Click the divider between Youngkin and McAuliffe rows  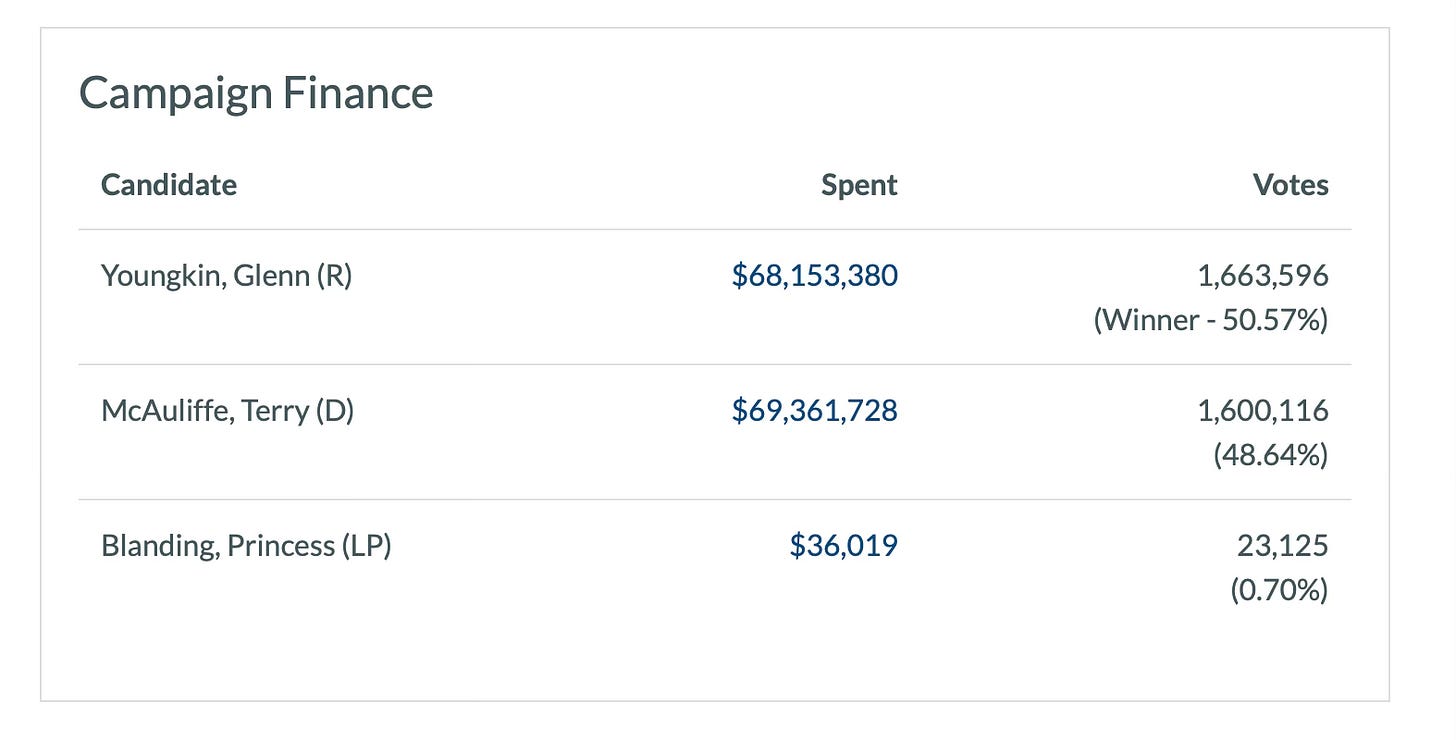coord(715,364)
